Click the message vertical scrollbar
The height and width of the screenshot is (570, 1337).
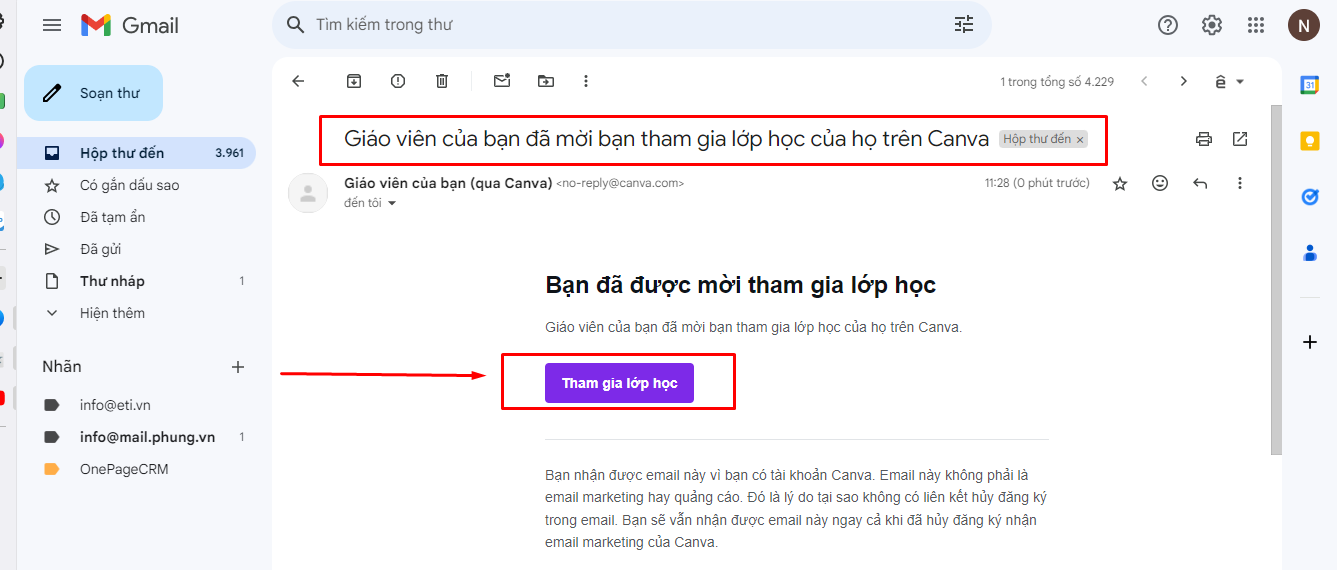[1276, 280]
